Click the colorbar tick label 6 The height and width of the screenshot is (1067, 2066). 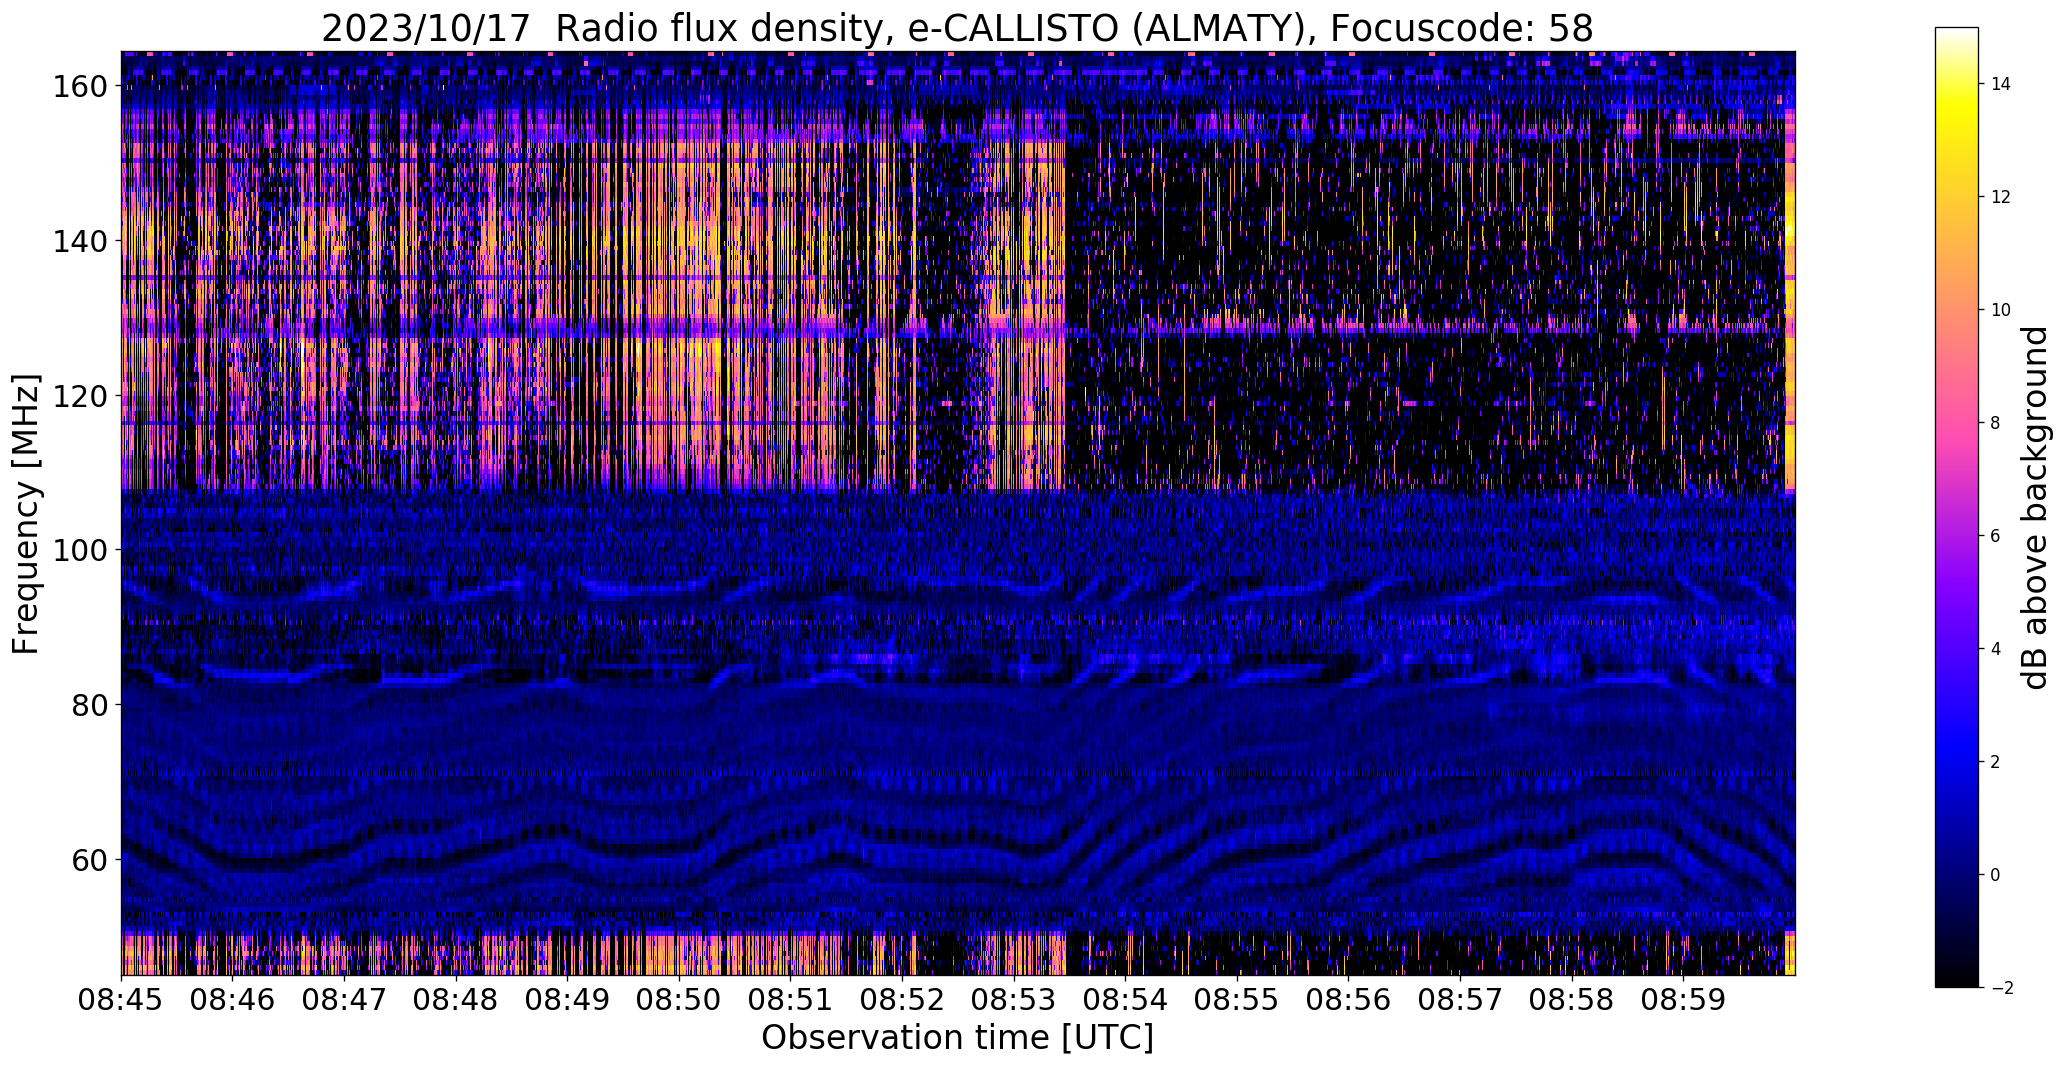[1996, 536]
